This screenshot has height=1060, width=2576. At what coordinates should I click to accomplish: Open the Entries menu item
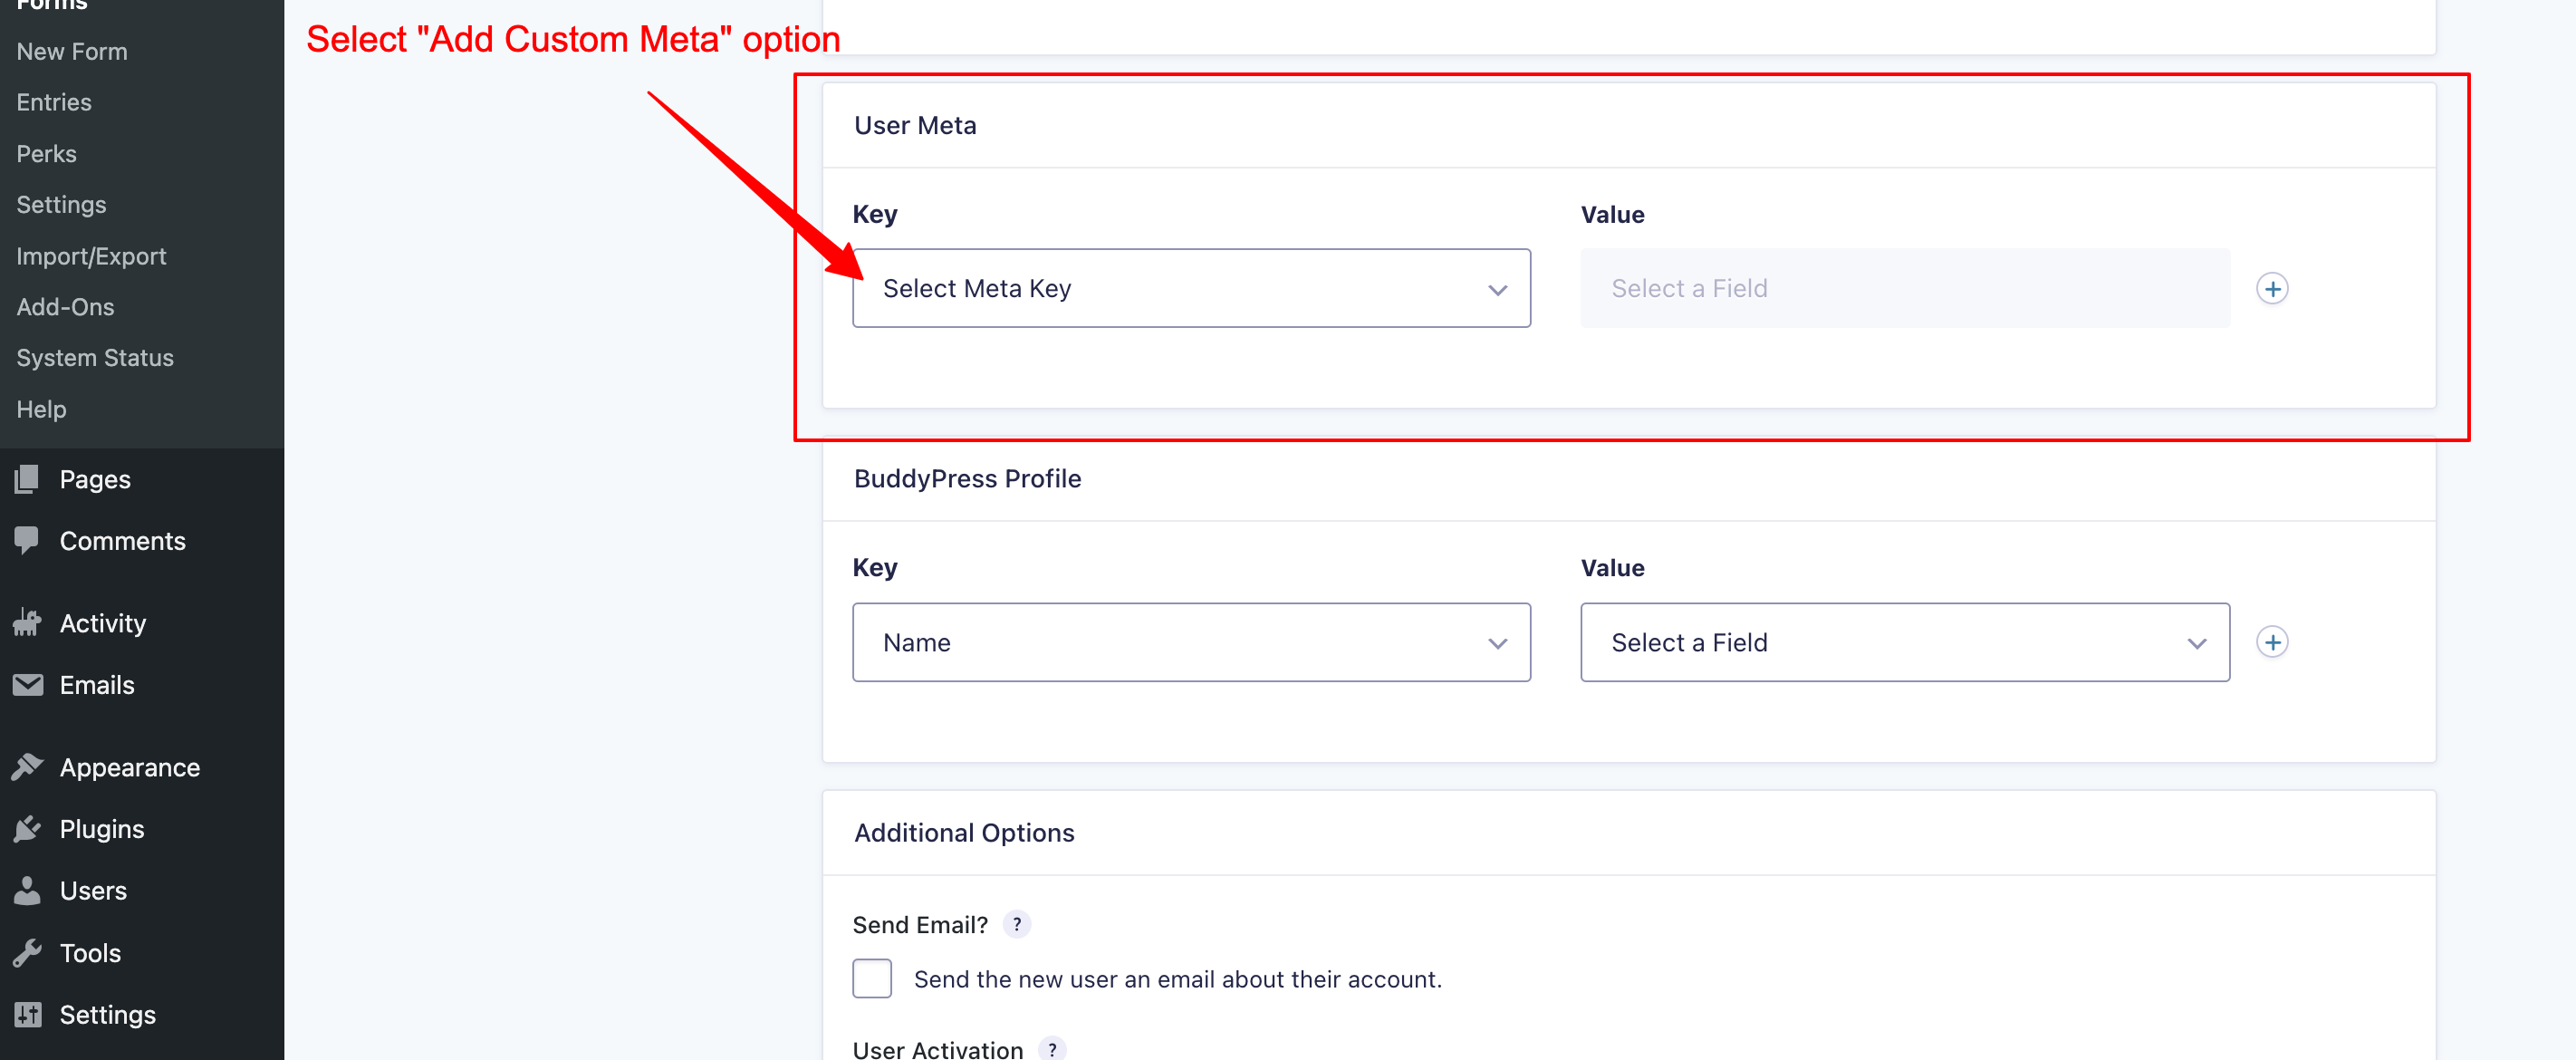click(x=54, y=102)
